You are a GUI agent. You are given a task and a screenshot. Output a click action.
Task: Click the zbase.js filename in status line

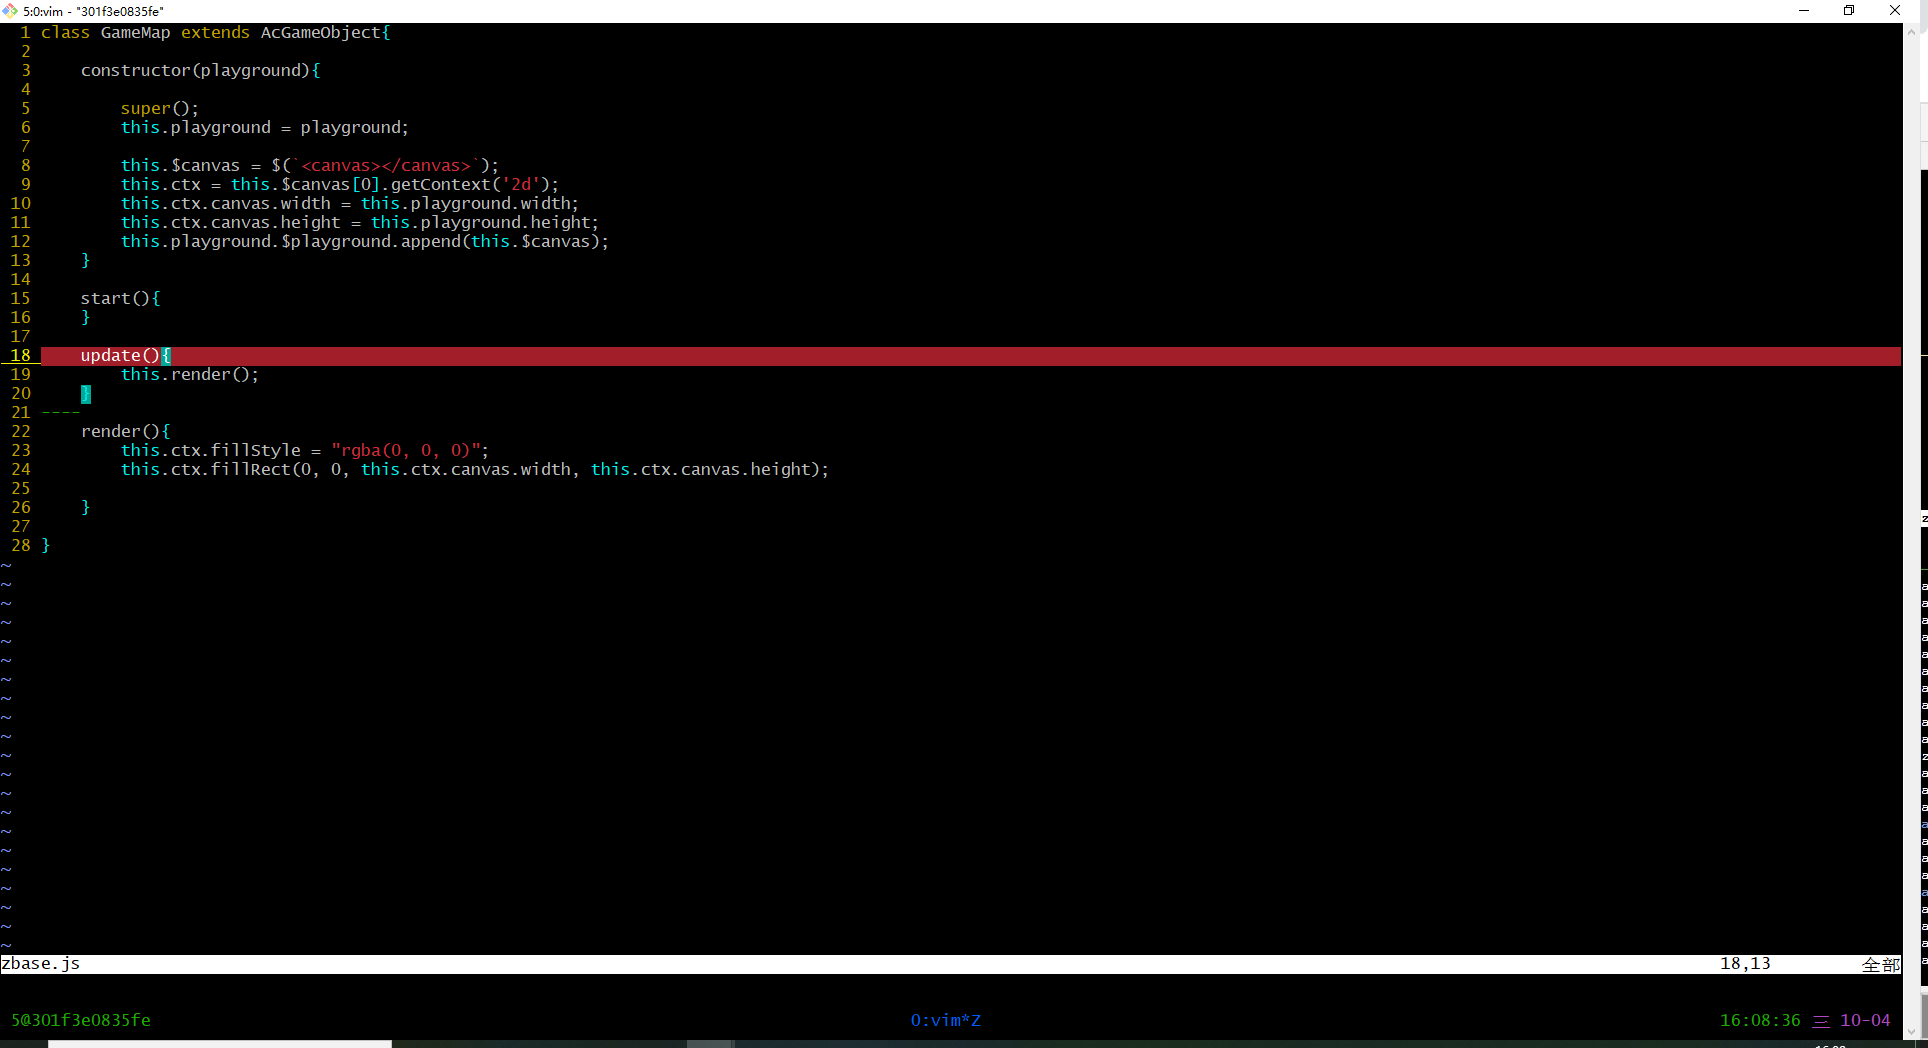point(41,964)
